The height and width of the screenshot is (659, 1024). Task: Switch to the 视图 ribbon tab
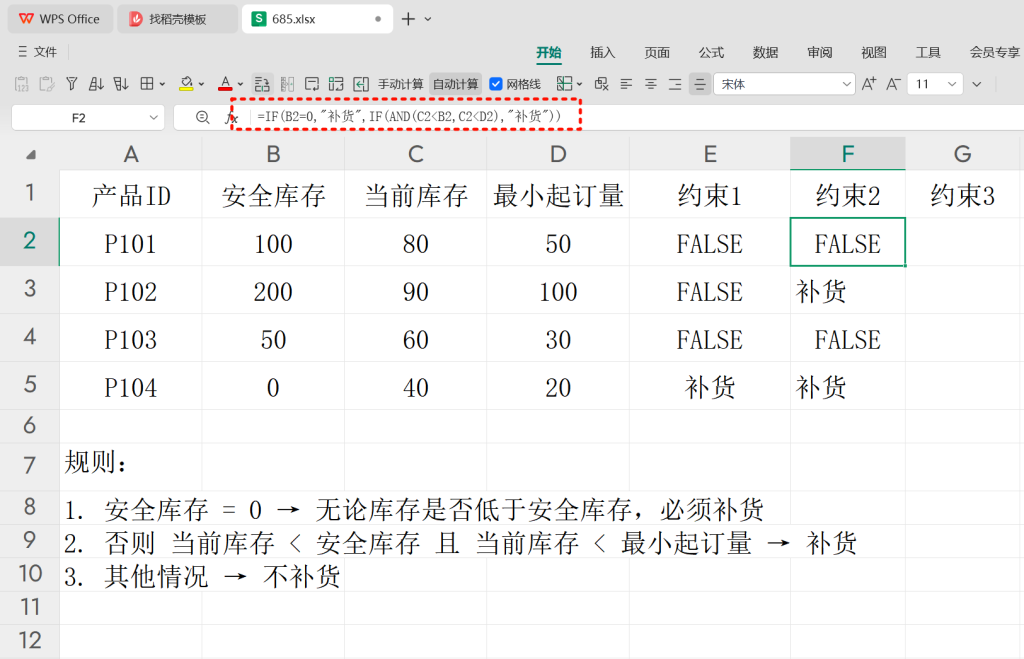pyautogui.click(x=874, y=52)
